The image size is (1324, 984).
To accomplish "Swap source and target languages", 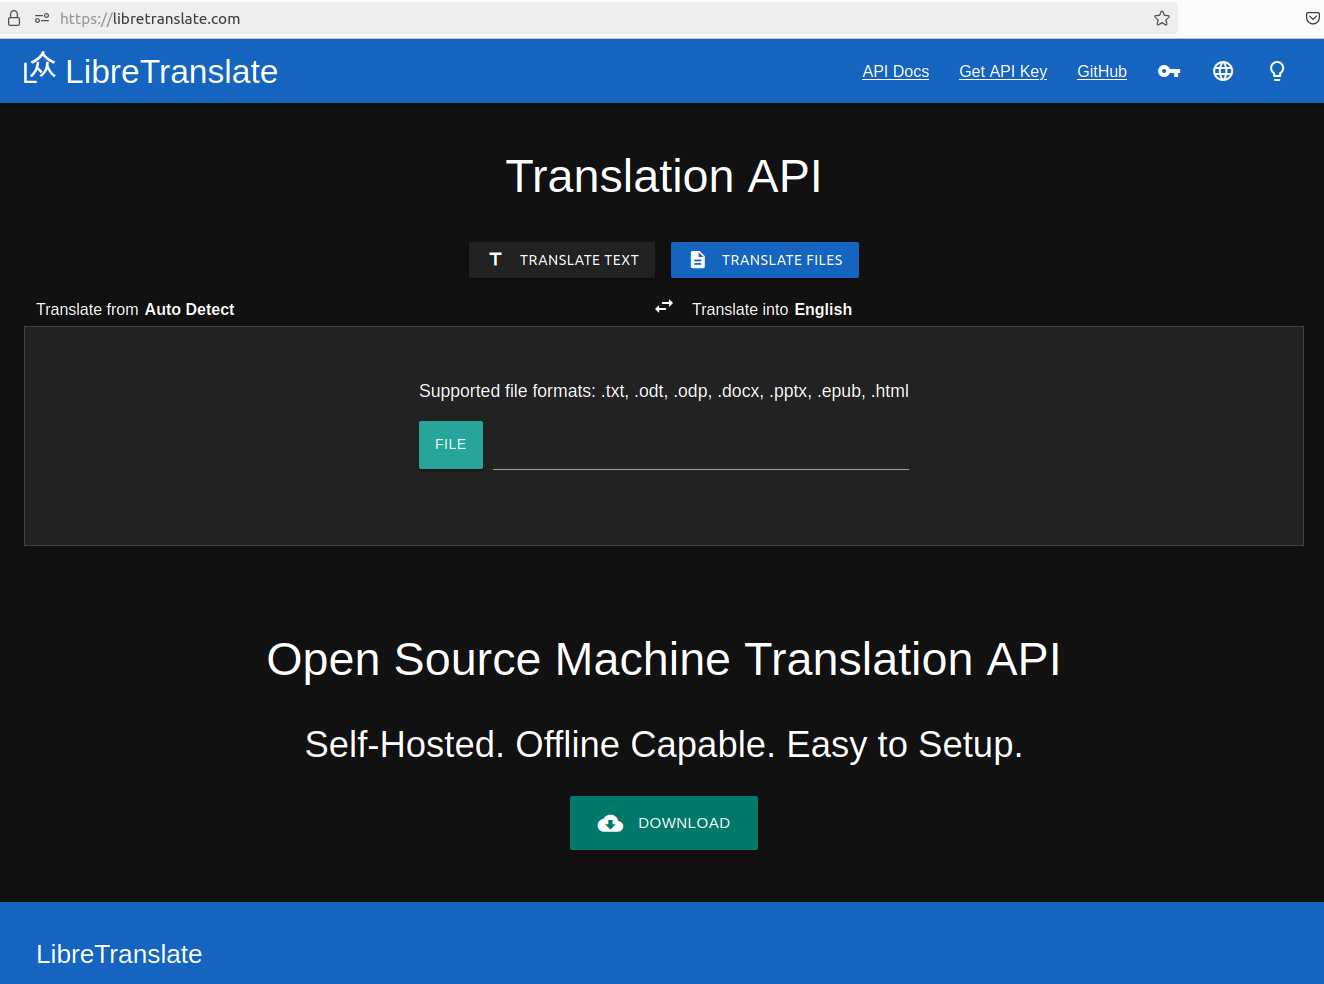I will (664, 307).
